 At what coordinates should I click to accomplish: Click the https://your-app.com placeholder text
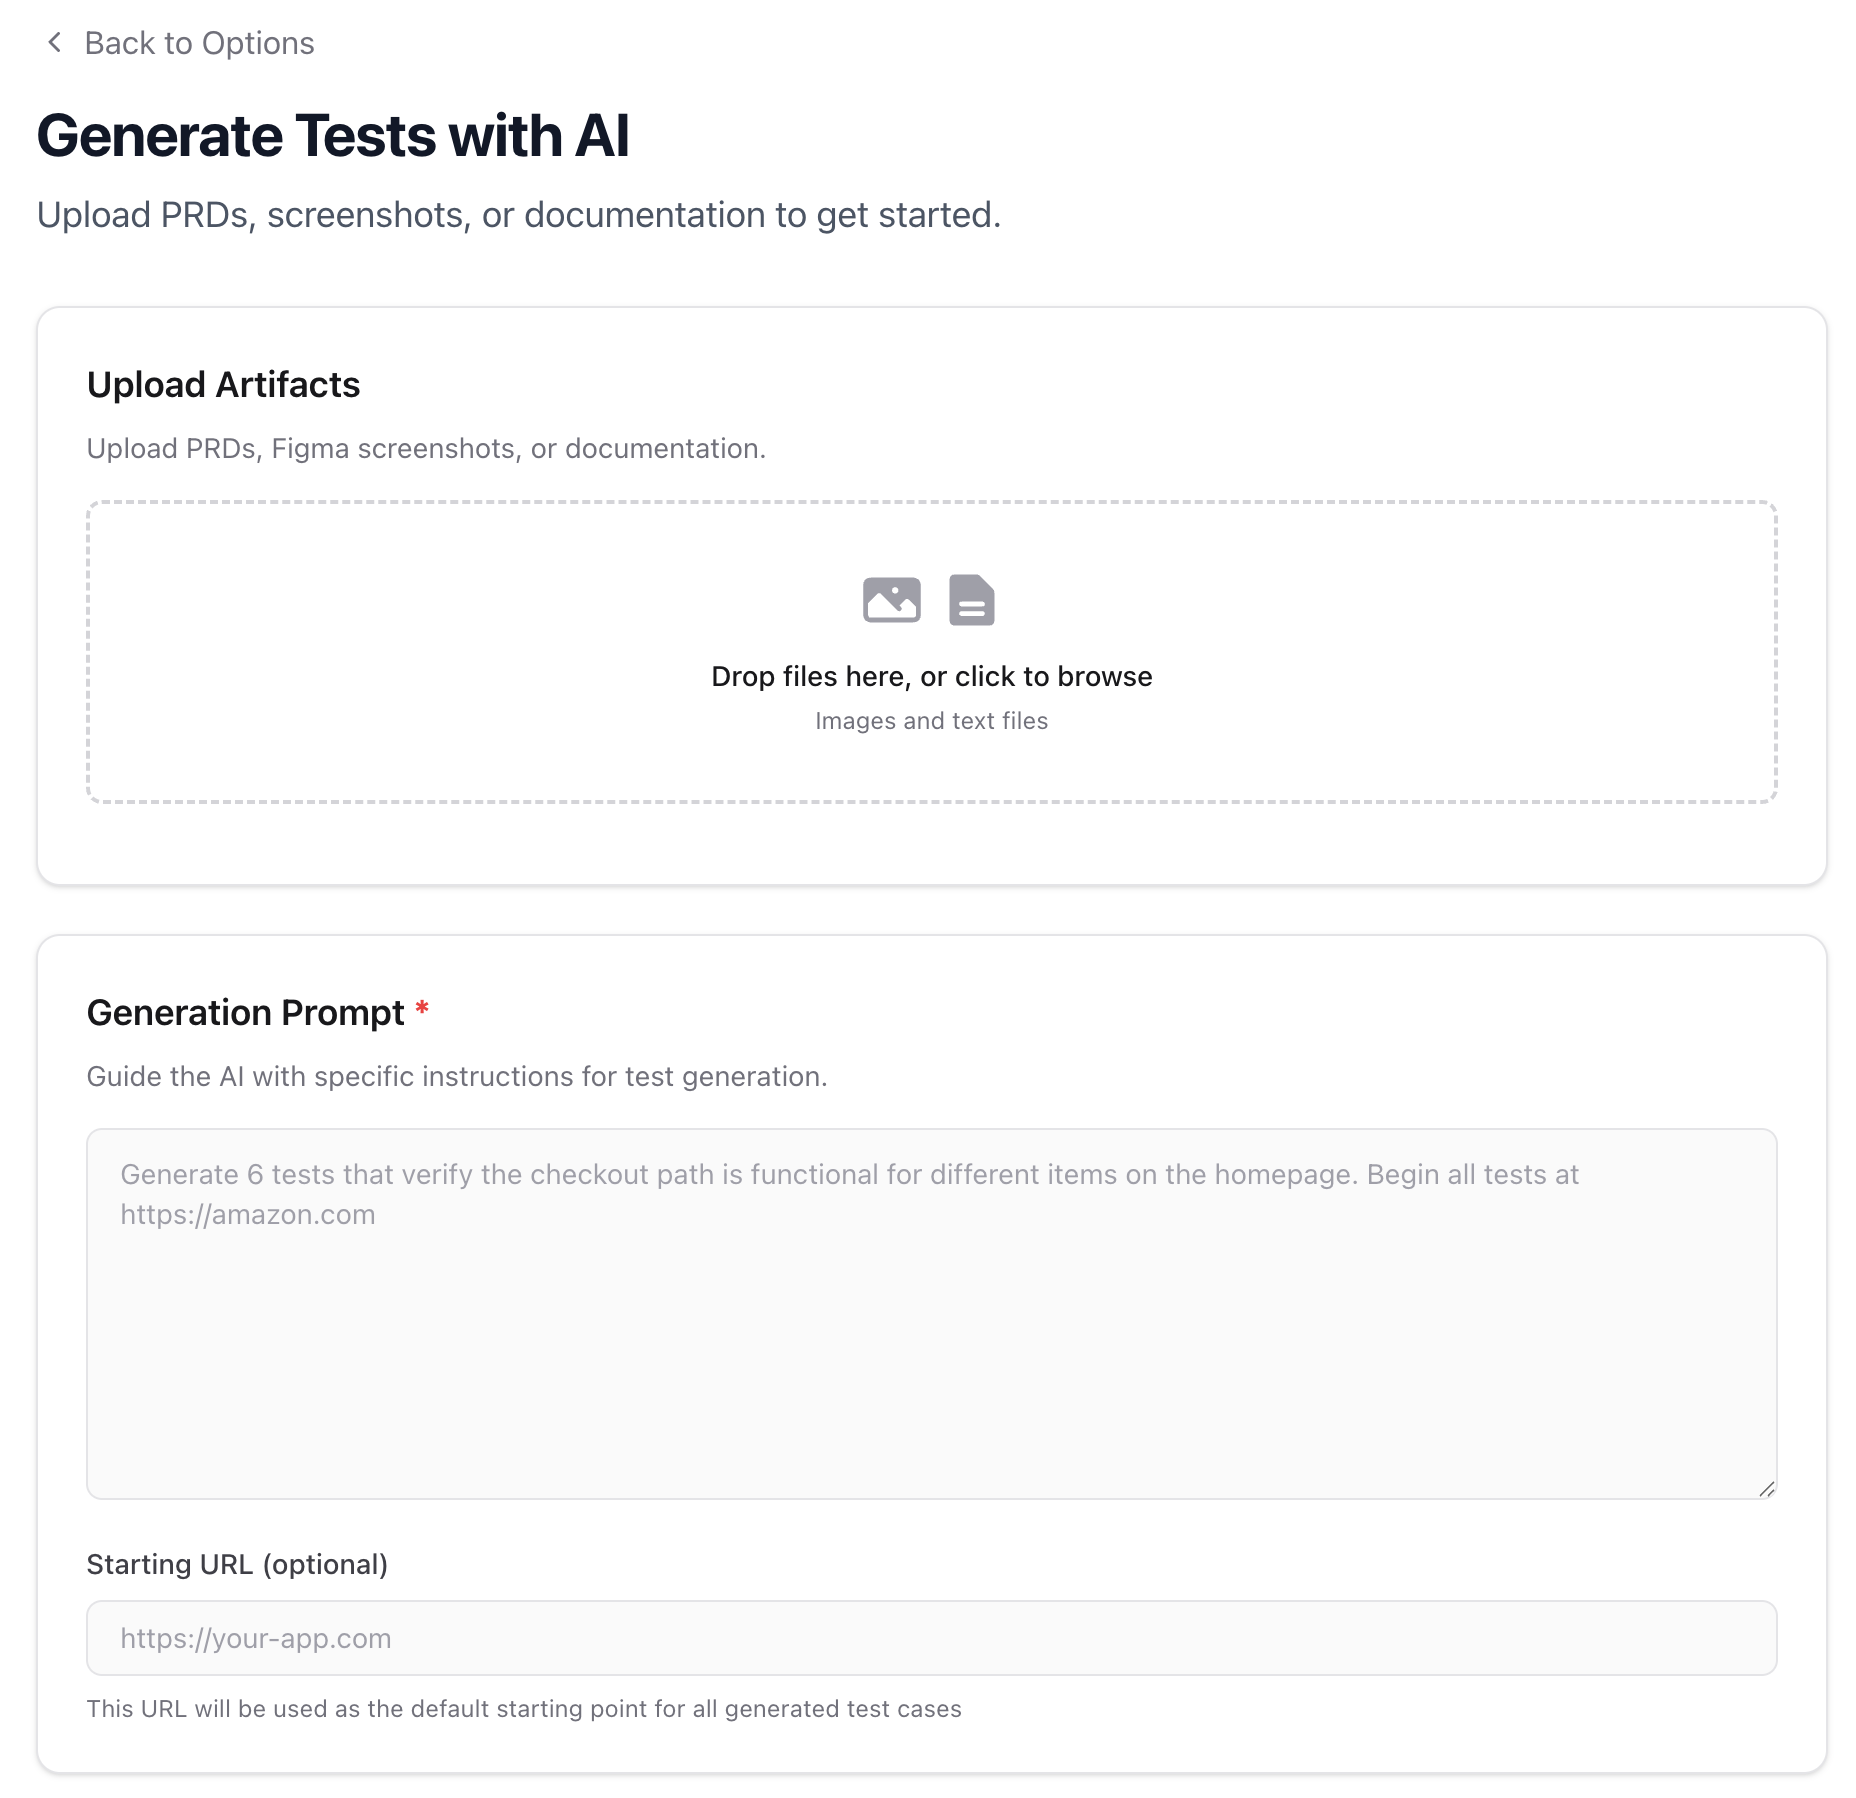(256, 1638)
